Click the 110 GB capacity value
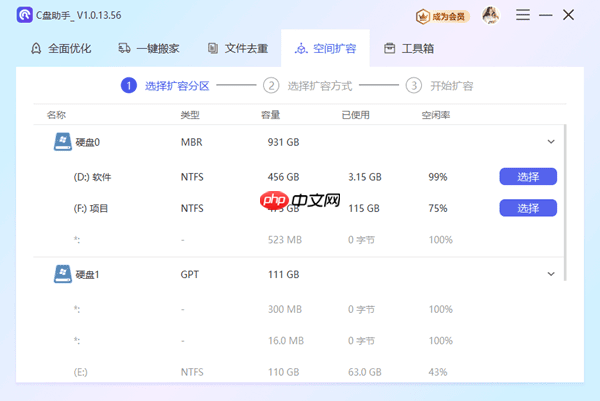Screen dimensions: 600x401 (284, 372)
